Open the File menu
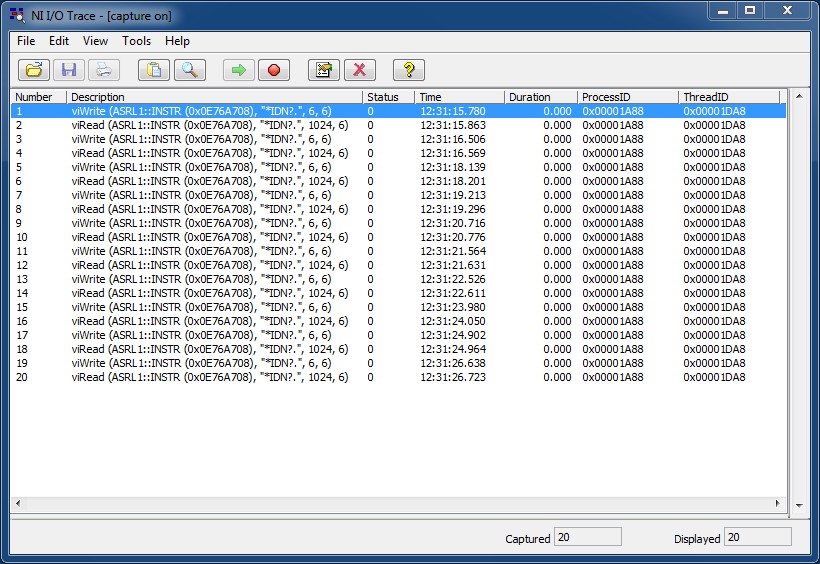The image size is (820, 564). [x=26, y=41]
